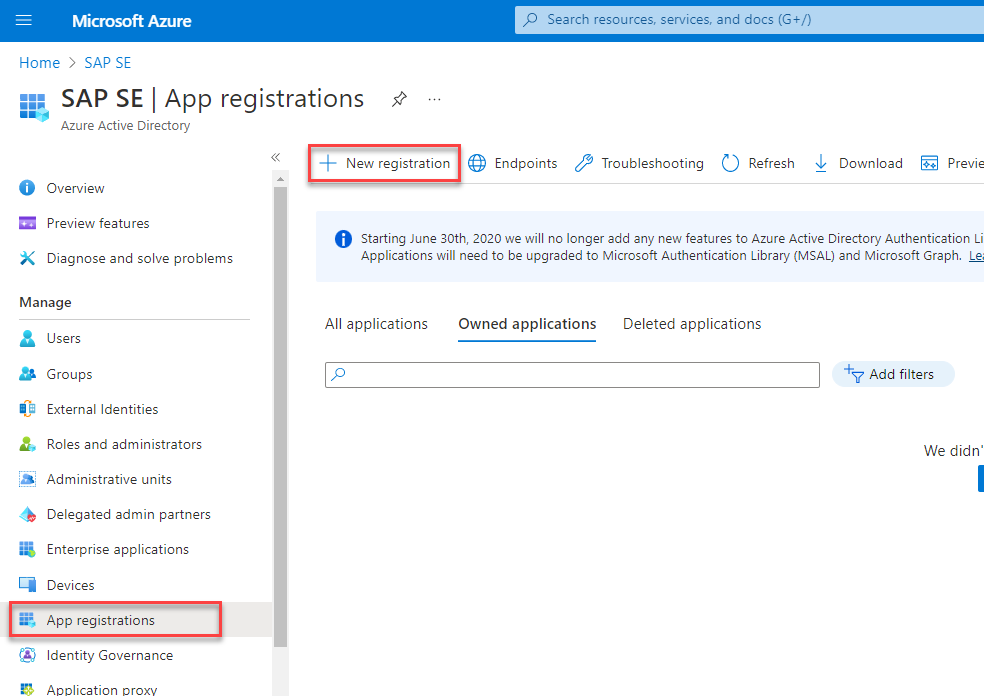Click the info icon in the ADAL notice banner
The image size is (984, 696).
click(343, 239)
